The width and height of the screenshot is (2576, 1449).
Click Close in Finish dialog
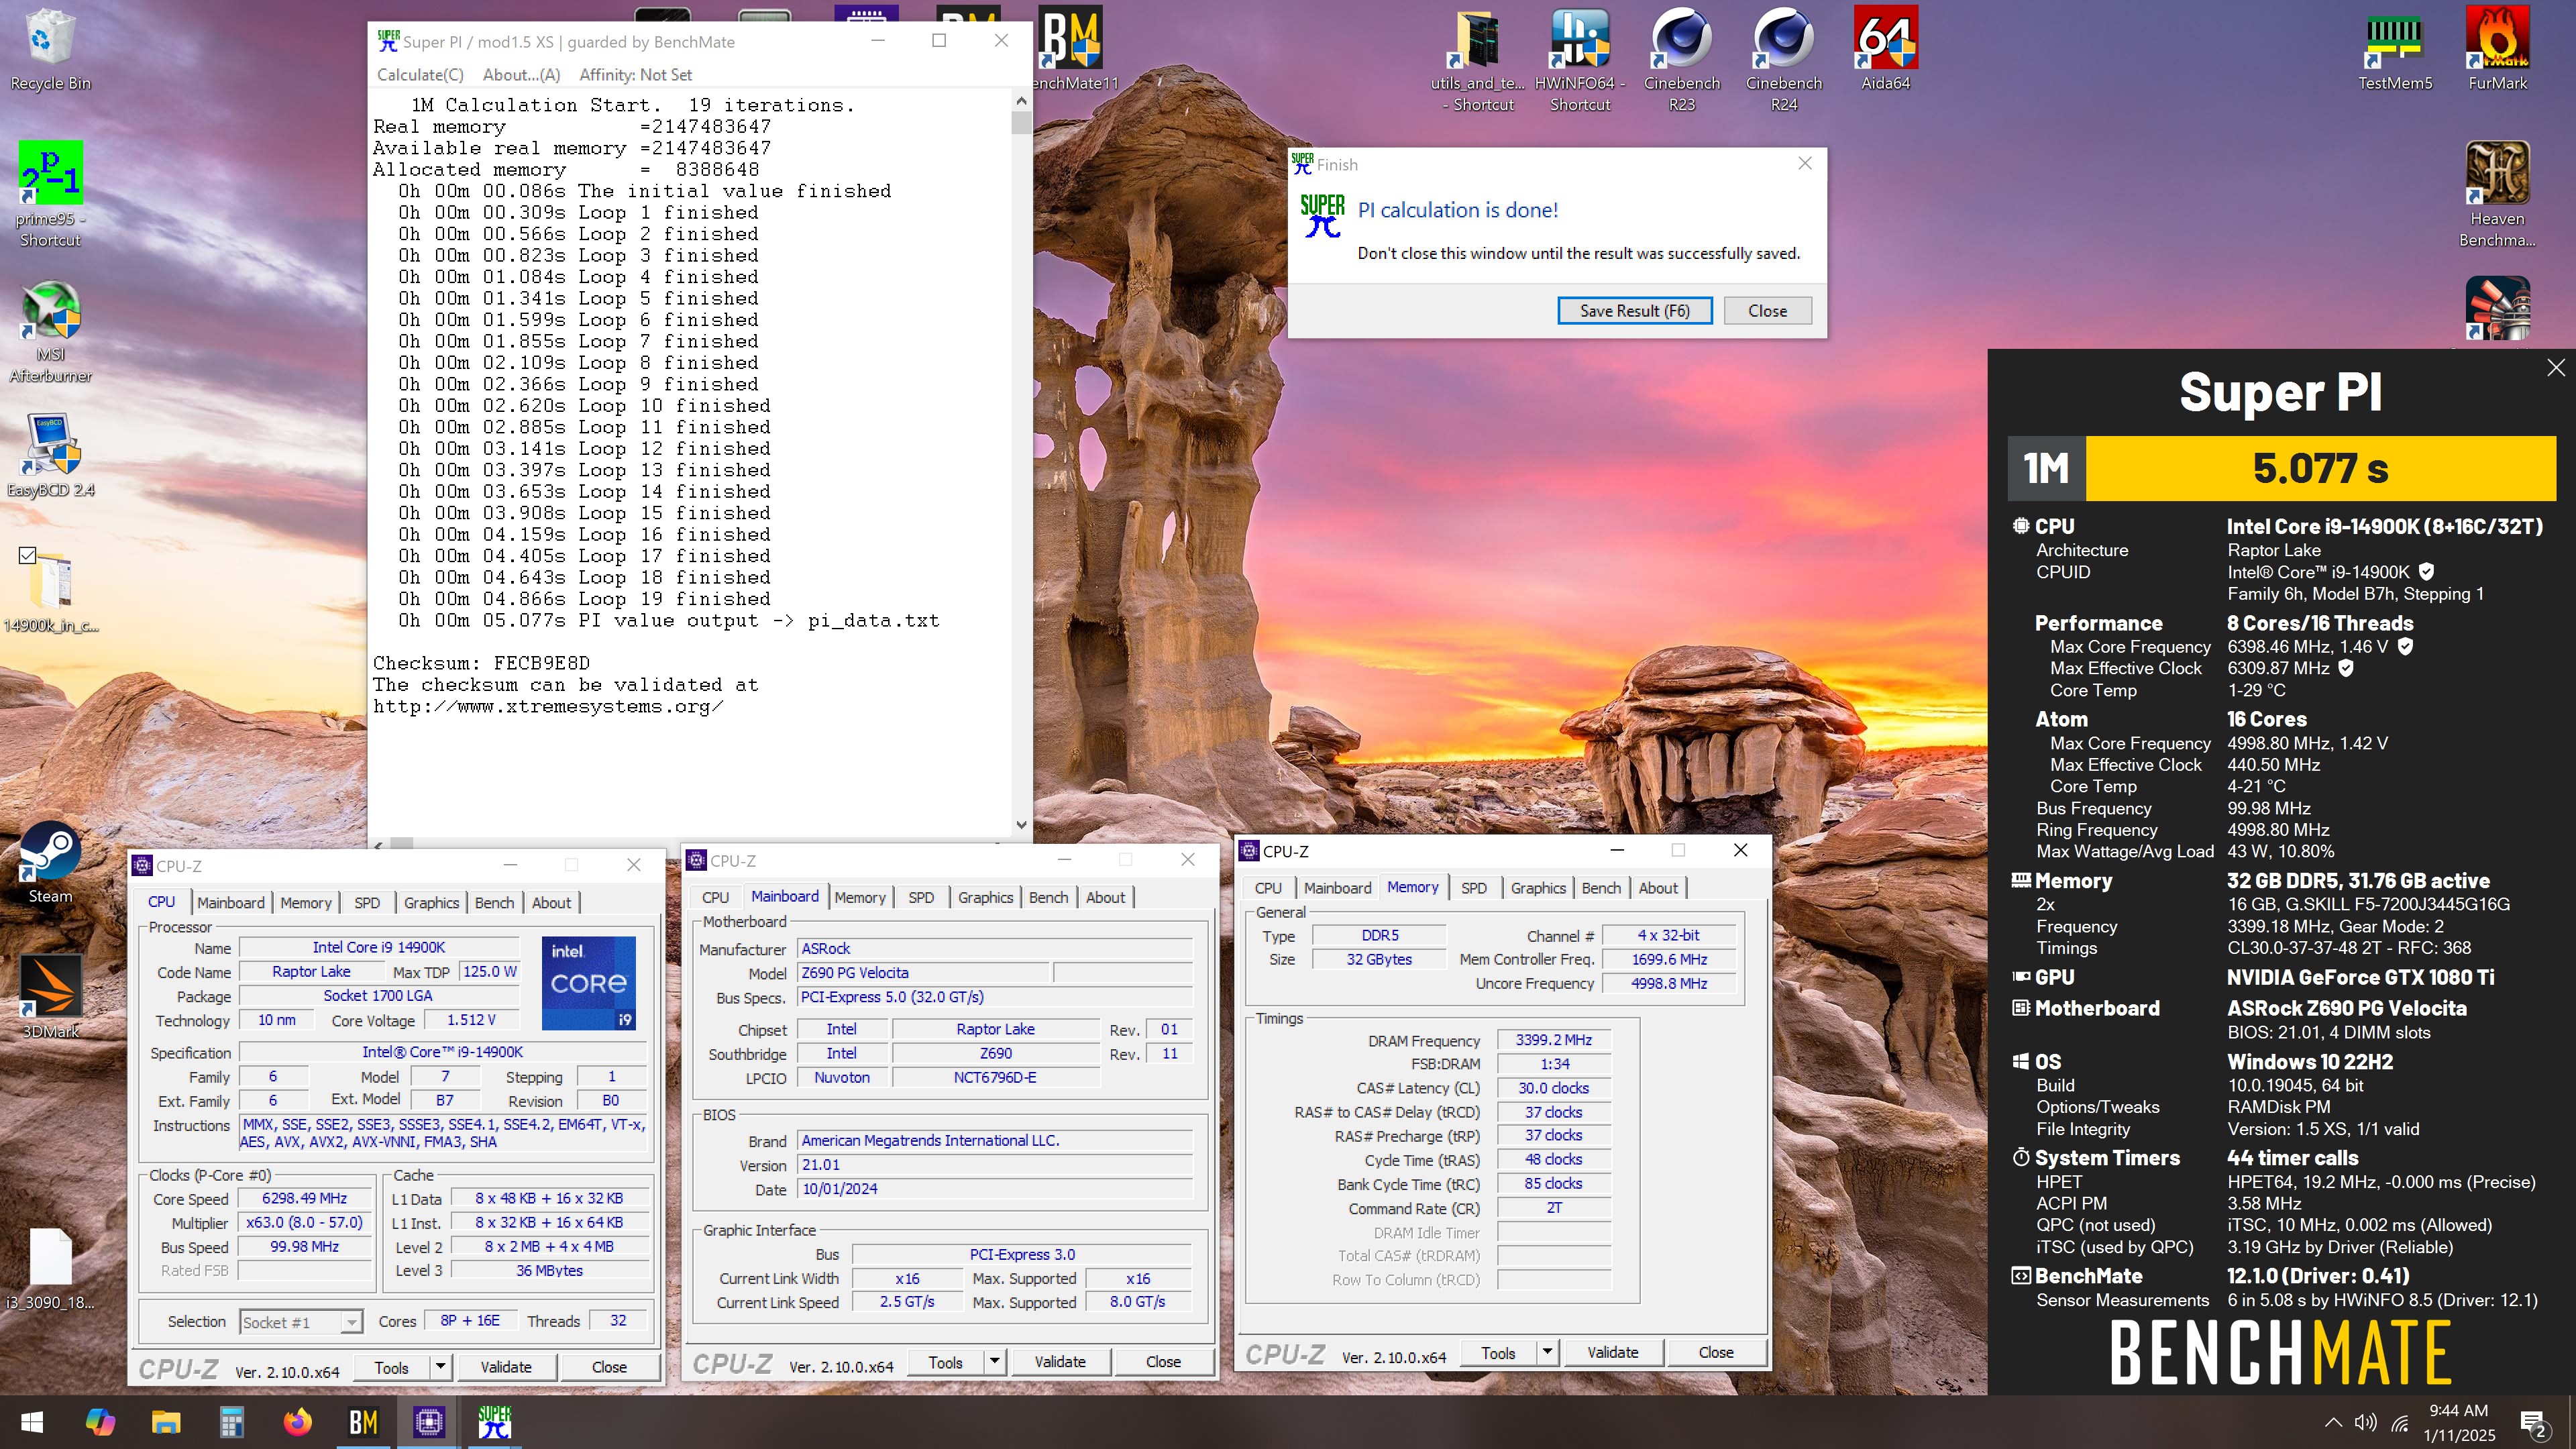point(1767,311)
